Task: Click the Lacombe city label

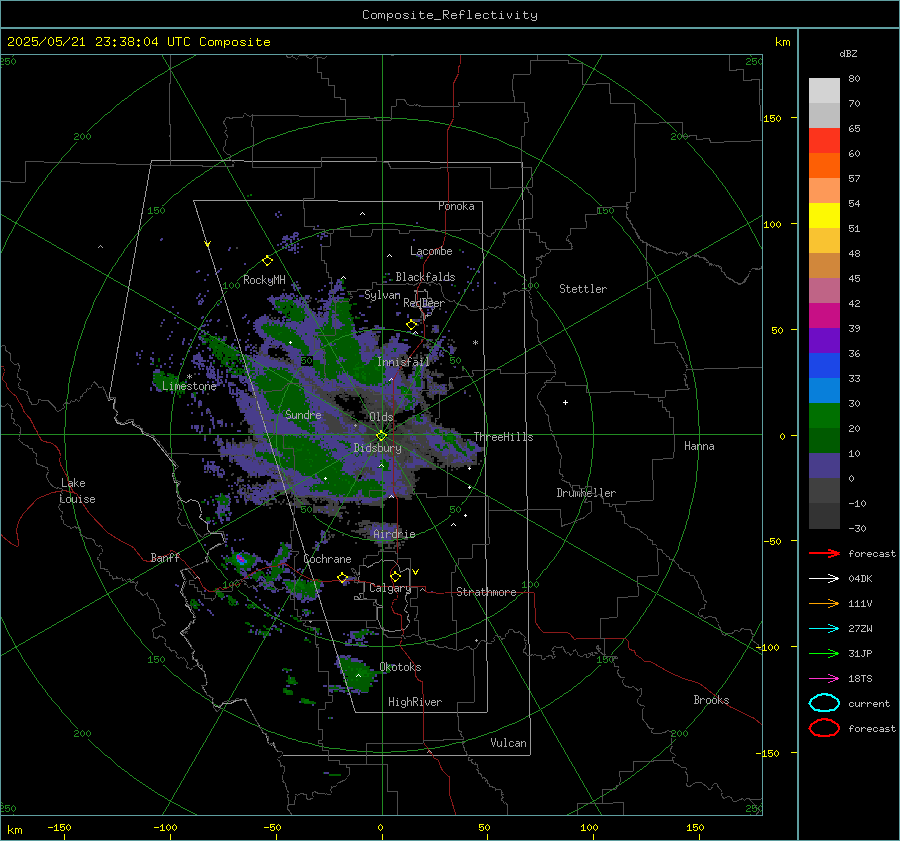Action: click(431, 251)
